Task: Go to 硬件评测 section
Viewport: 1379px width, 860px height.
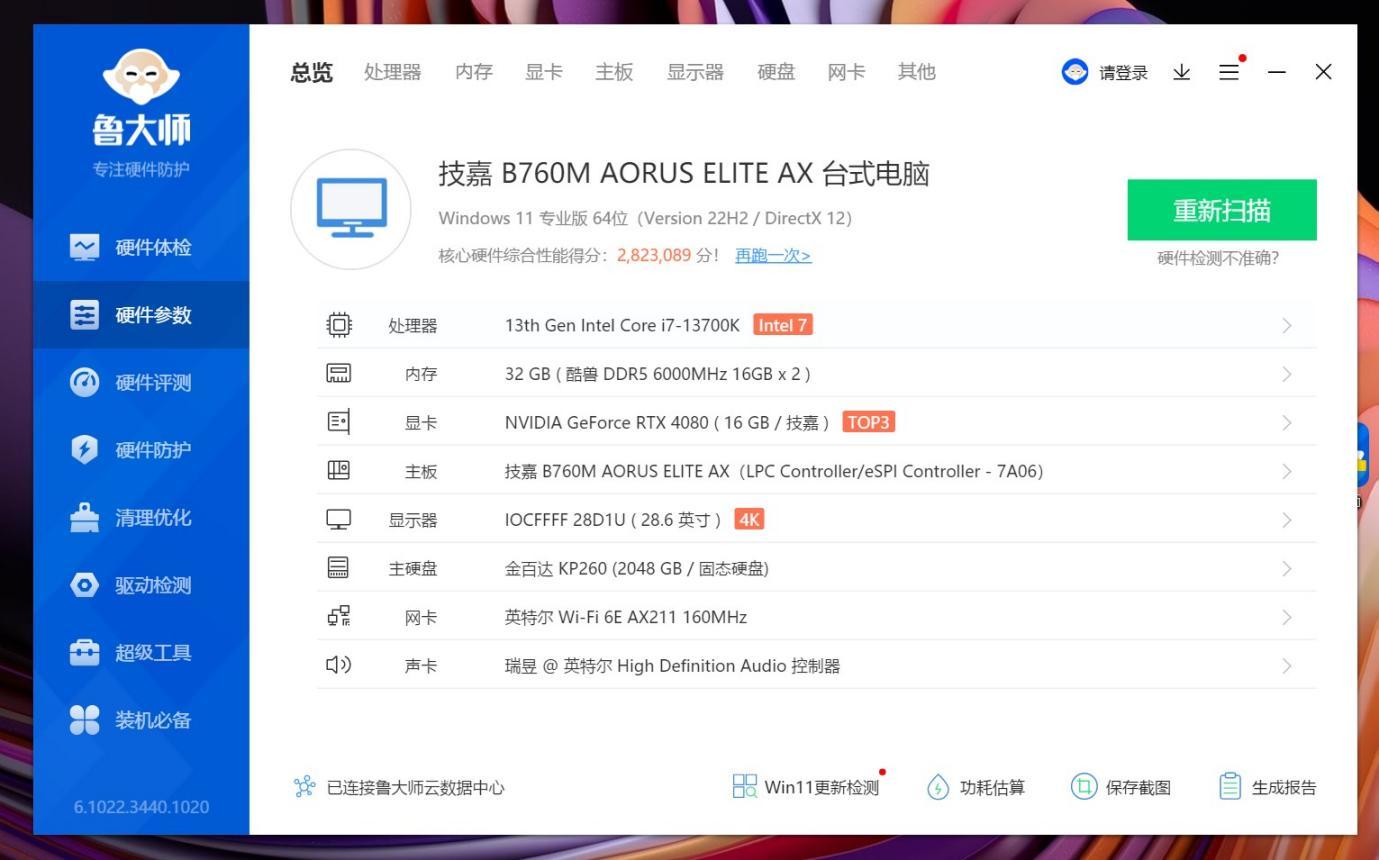Action: pyautogui.click(x=141, y=382)
